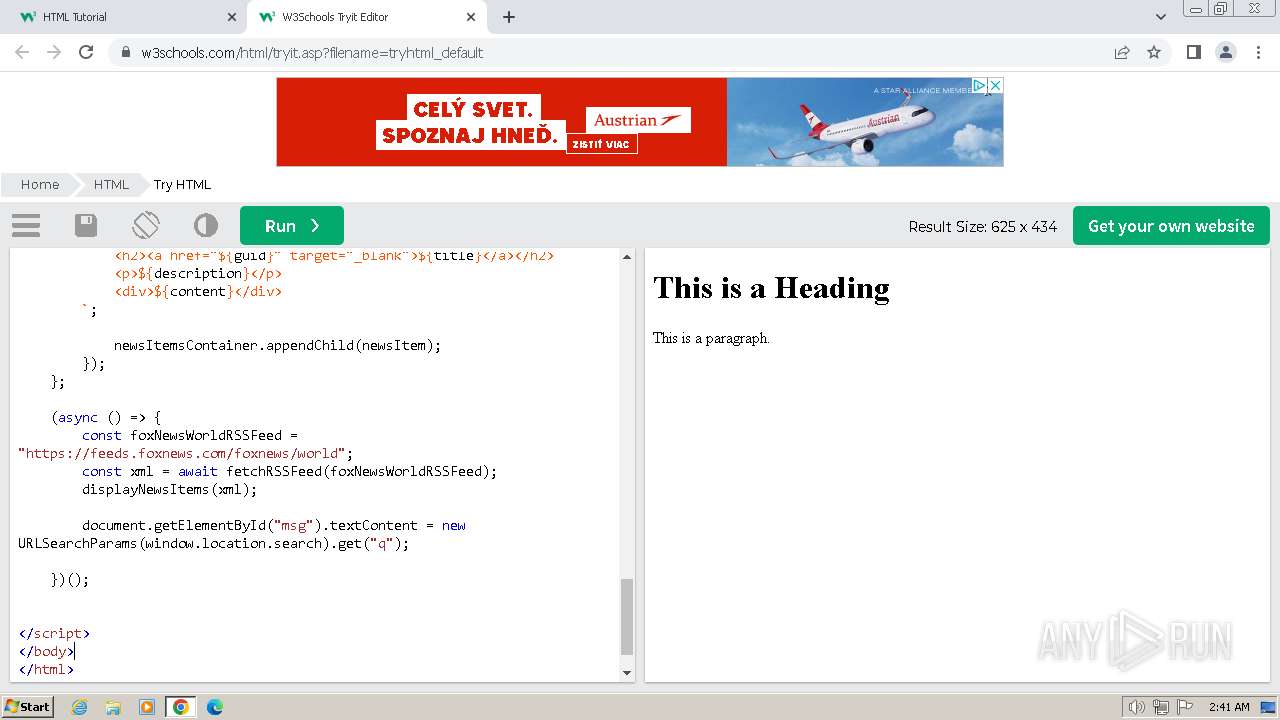Click the foxnews feed URL string
This screenshot has height=720, width=1280.
point(182,453)
